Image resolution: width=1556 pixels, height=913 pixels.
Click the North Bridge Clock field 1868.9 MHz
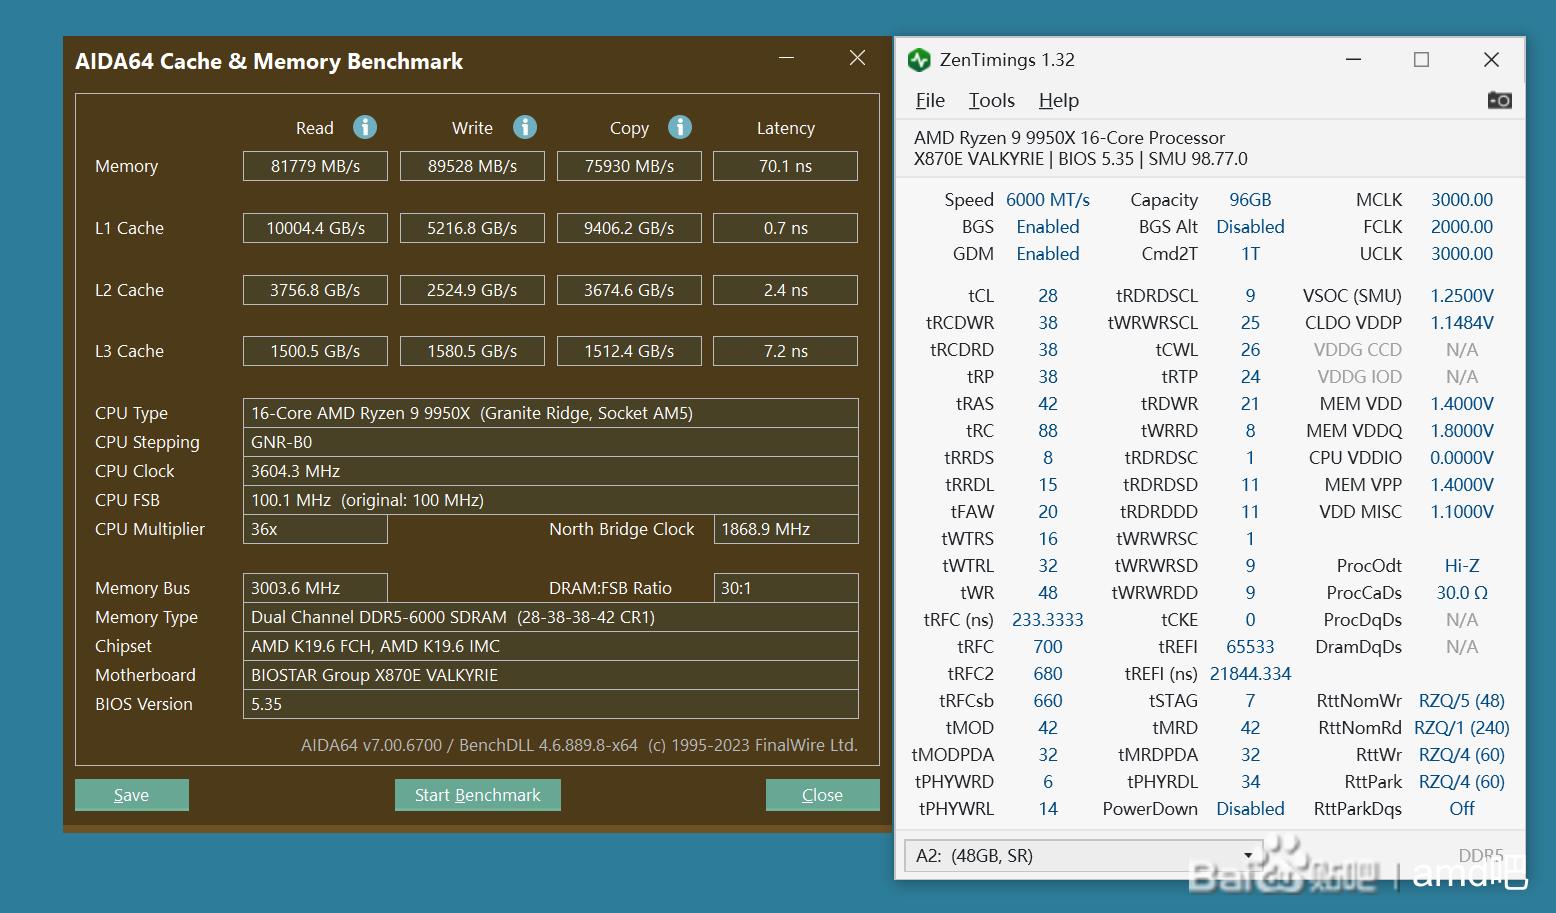click(785, 529)
